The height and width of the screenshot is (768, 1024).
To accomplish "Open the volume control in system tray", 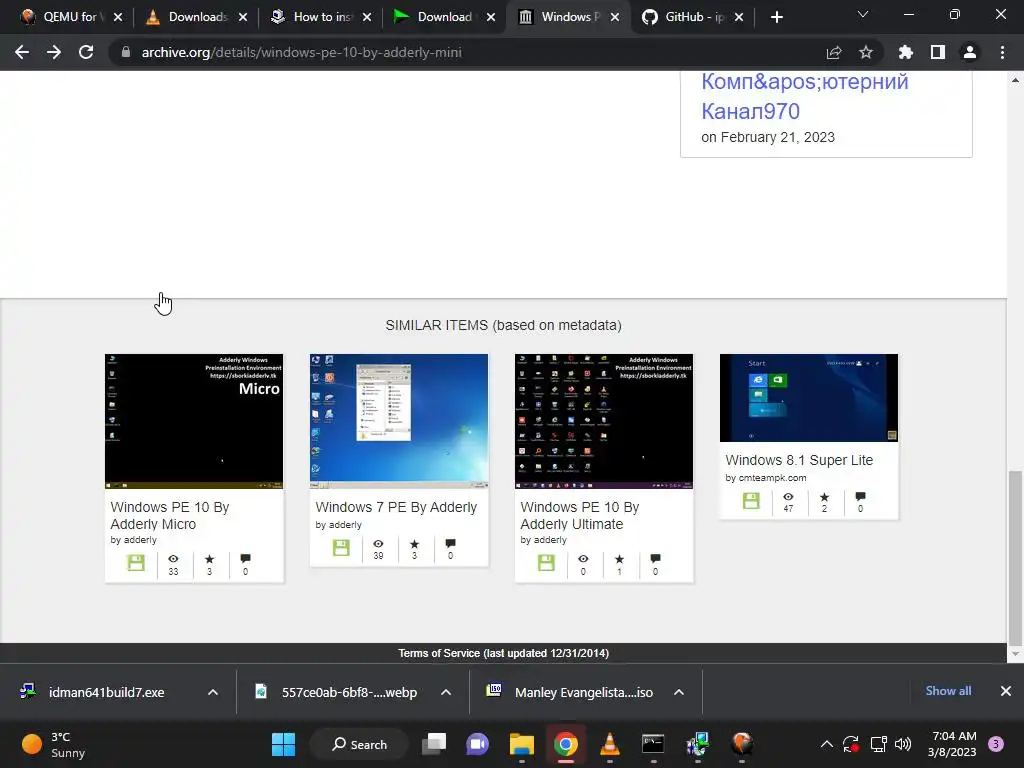I will [903, 744].
